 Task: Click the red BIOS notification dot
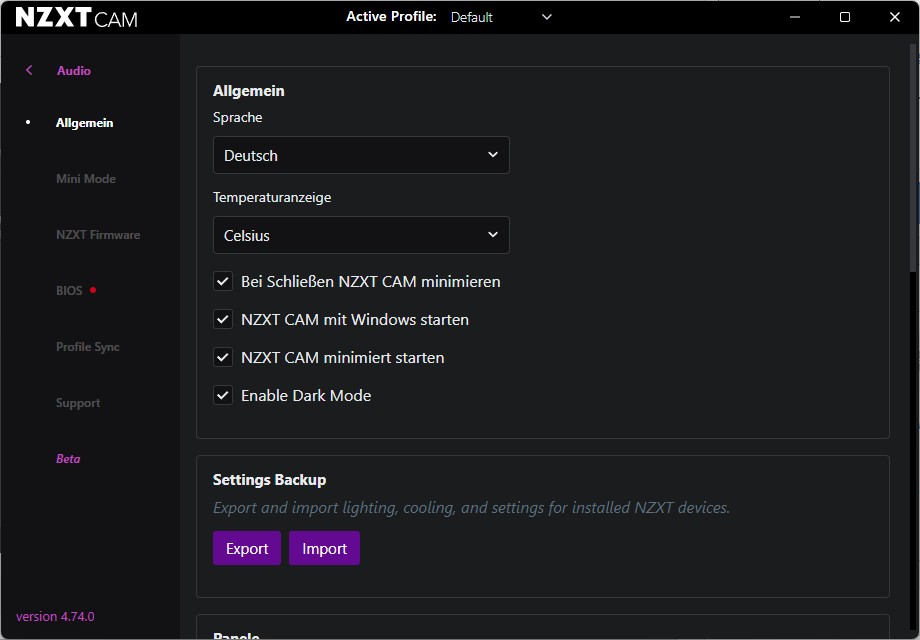point(93,290)
